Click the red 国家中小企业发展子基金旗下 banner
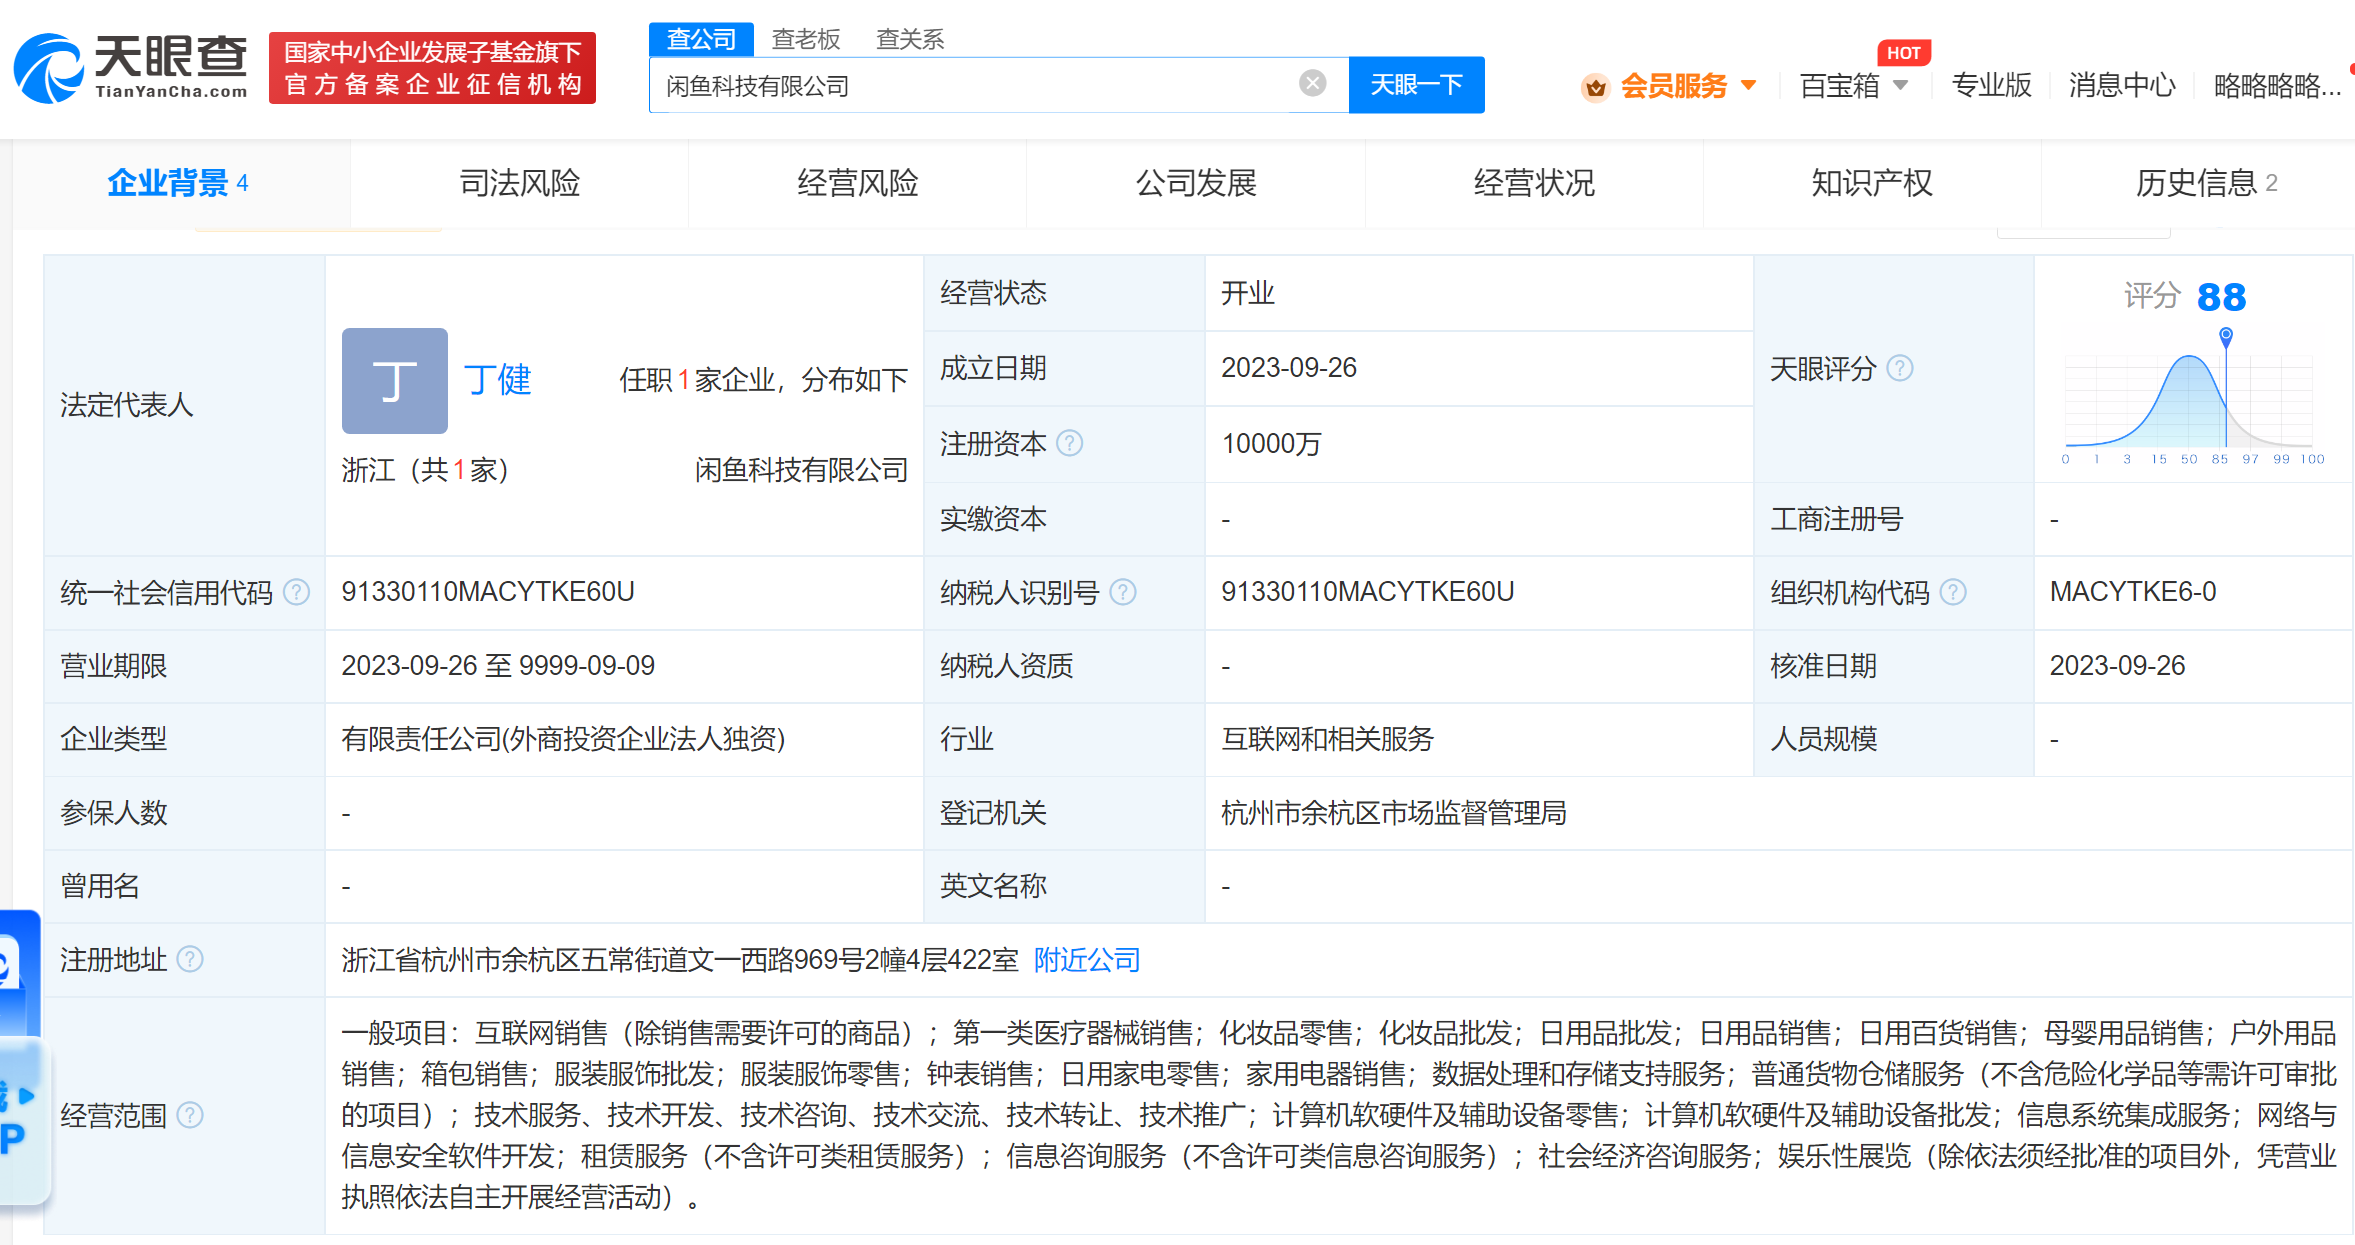 [x=432, y=68]
